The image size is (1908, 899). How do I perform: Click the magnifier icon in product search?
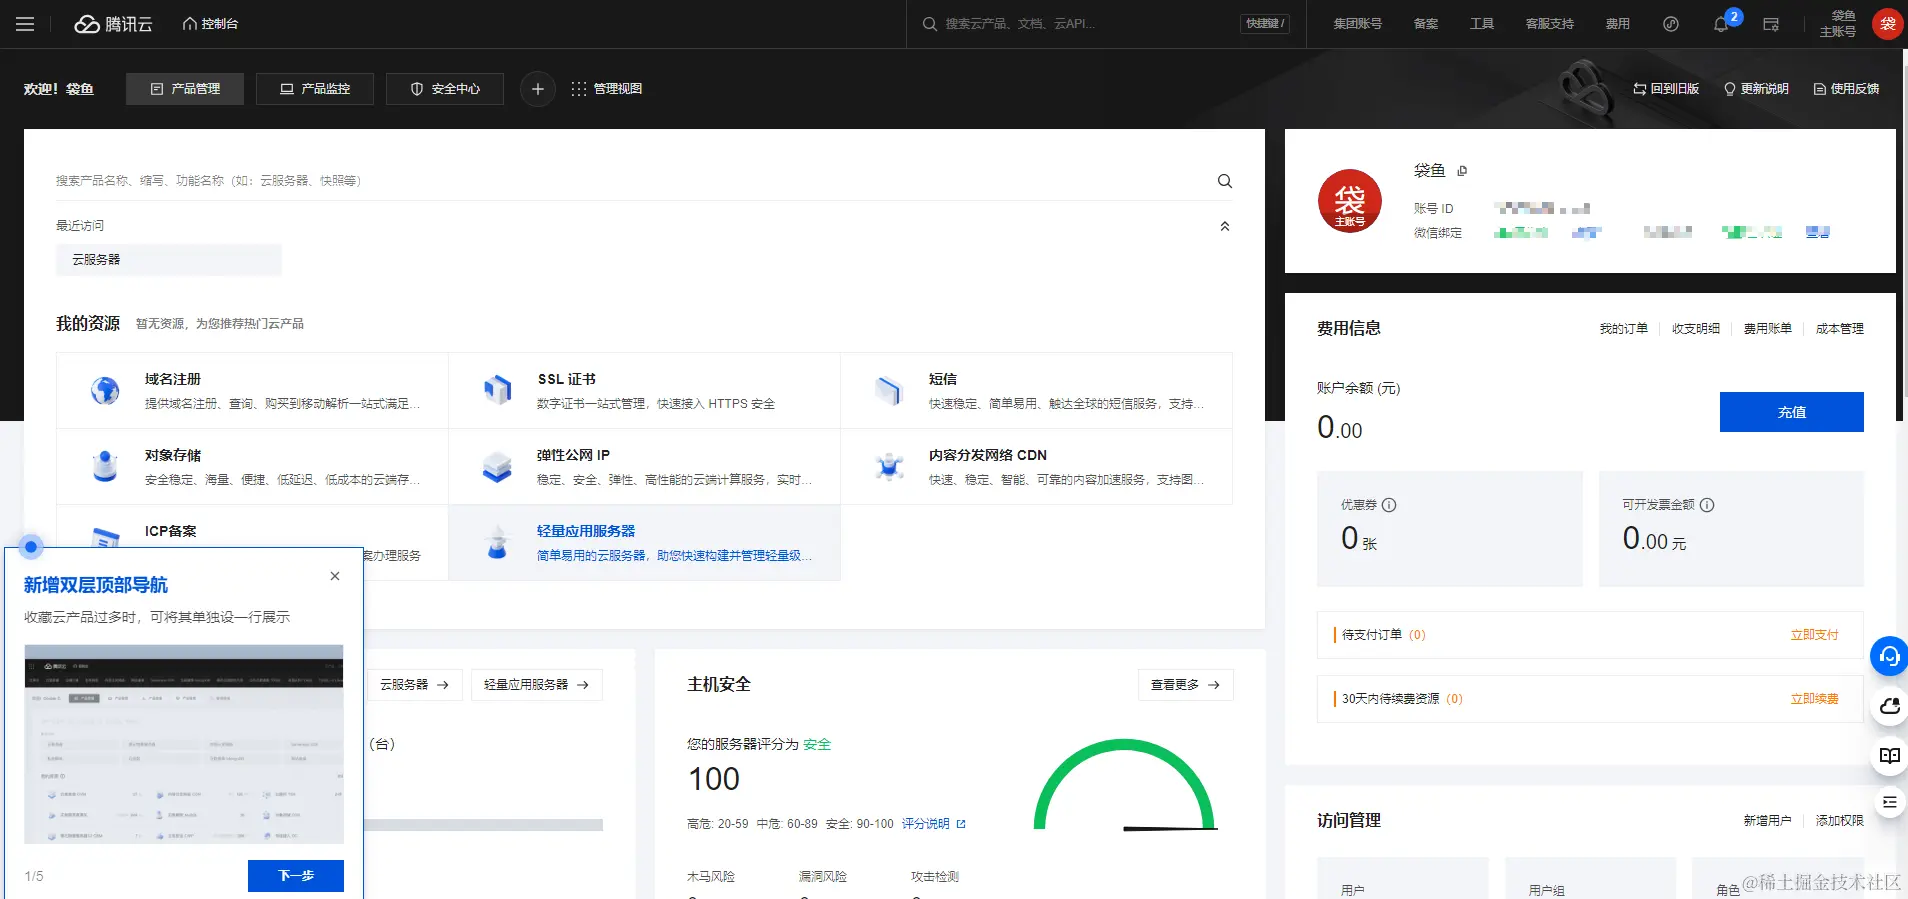[x=1225, y=181]
